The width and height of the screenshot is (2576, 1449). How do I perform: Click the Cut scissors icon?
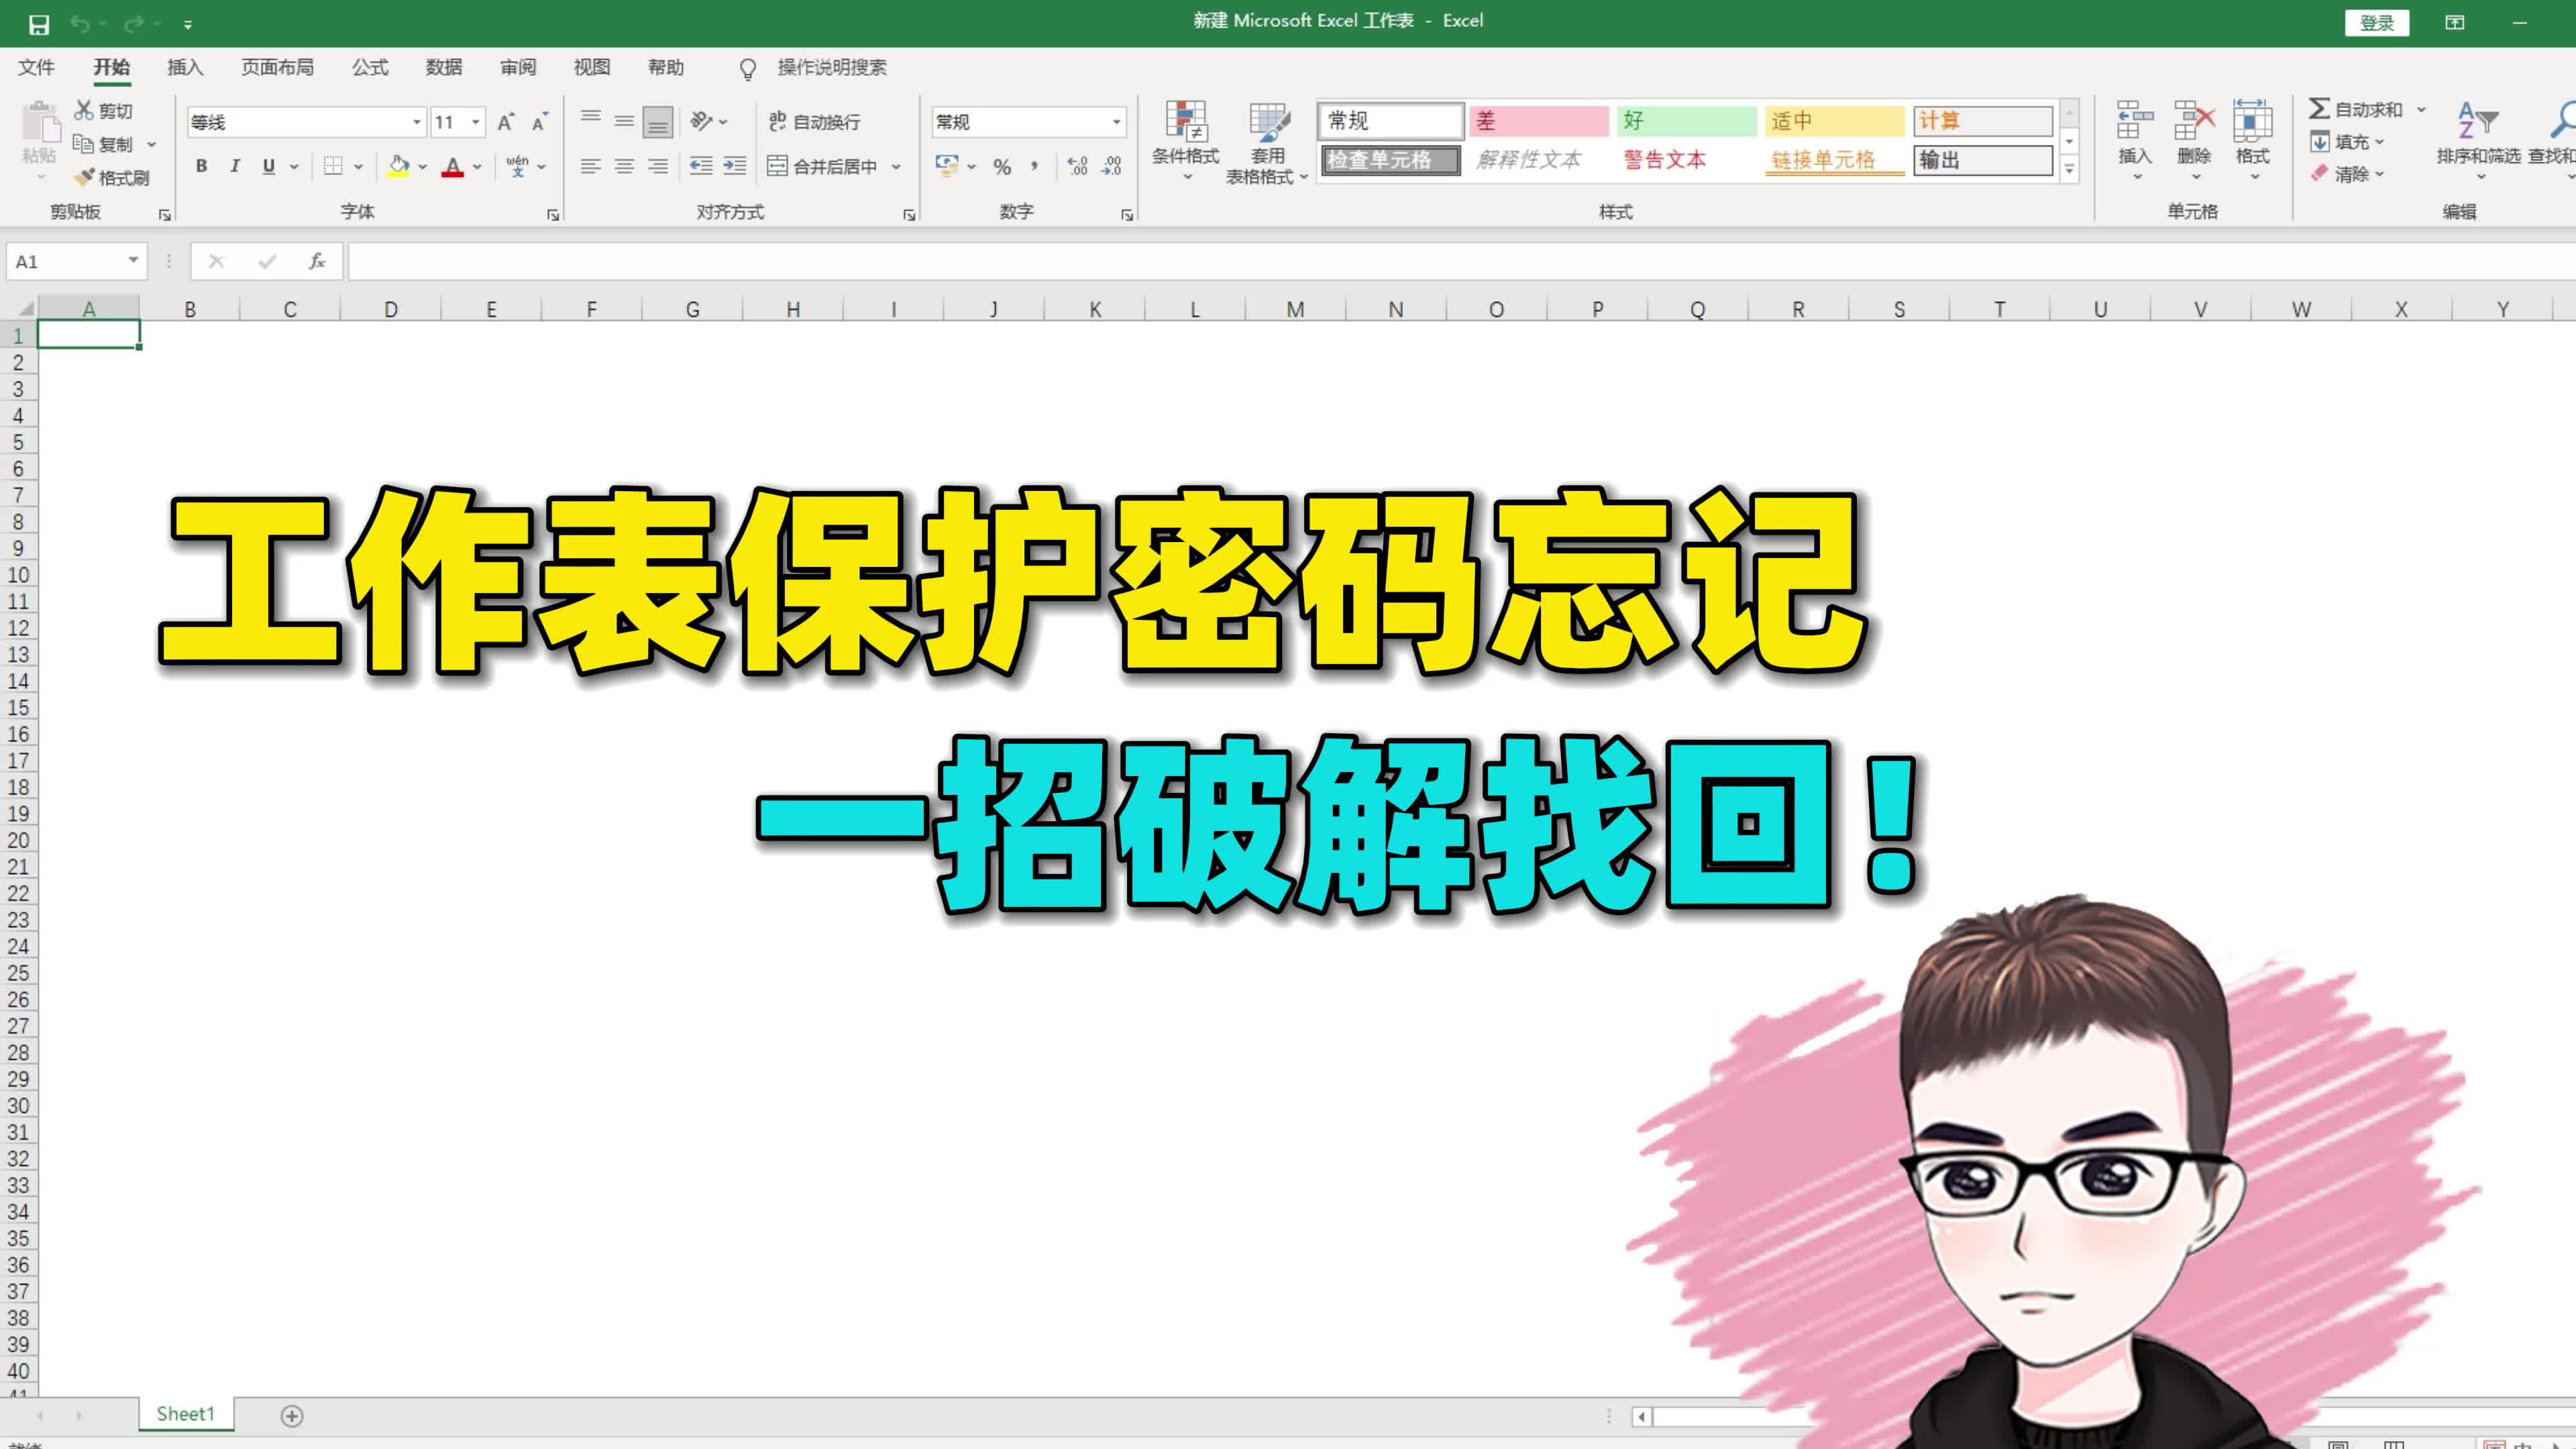84,110
